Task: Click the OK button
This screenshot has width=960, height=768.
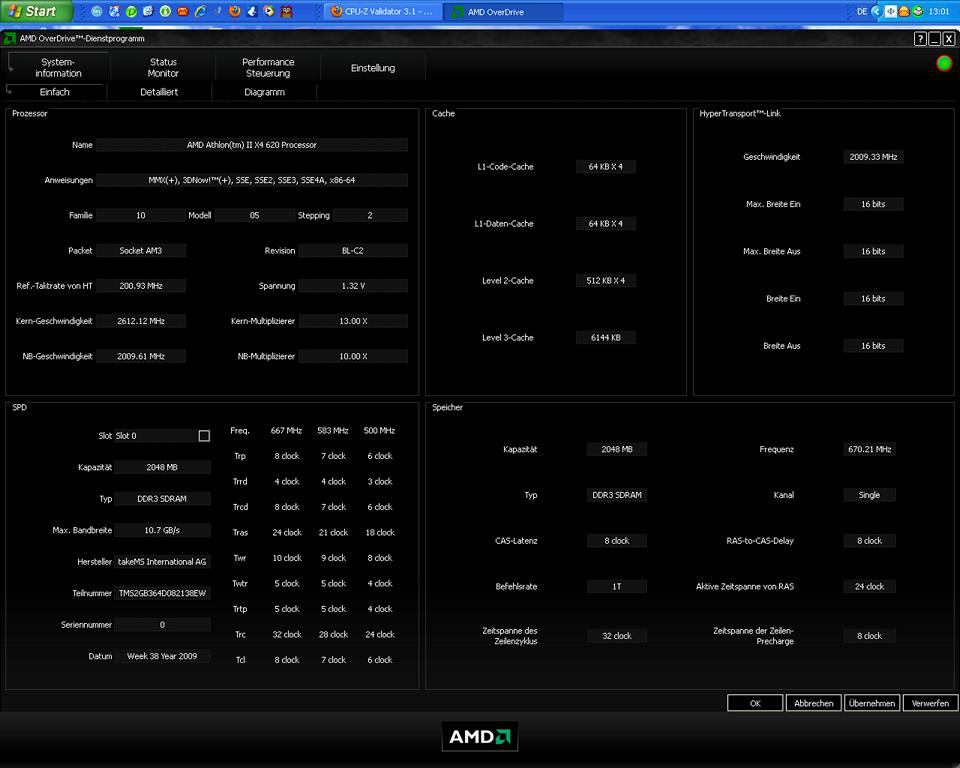Action: pyautogui.click(x=755, y=703)
